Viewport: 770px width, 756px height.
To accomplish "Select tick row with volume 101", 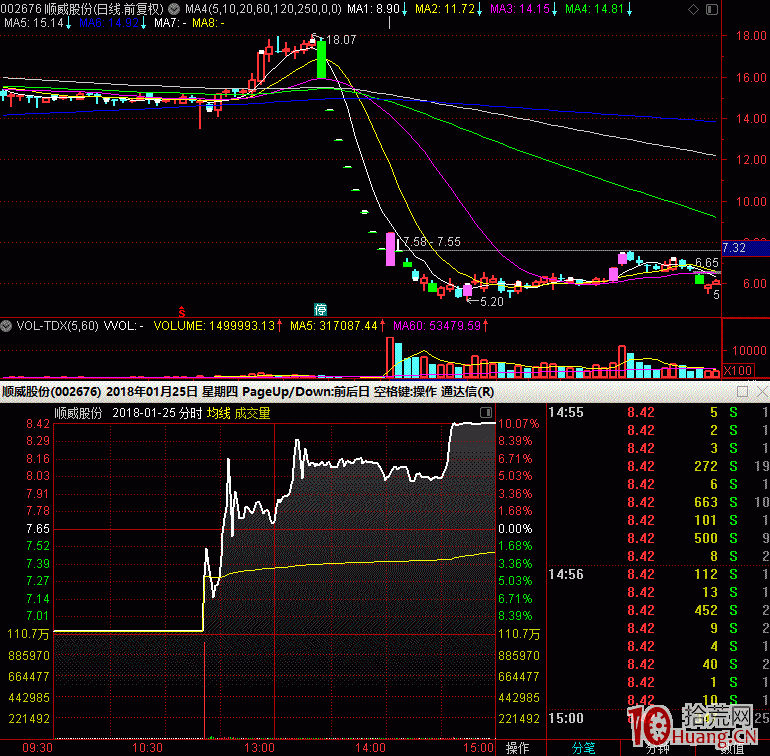I will click(658, 520).
